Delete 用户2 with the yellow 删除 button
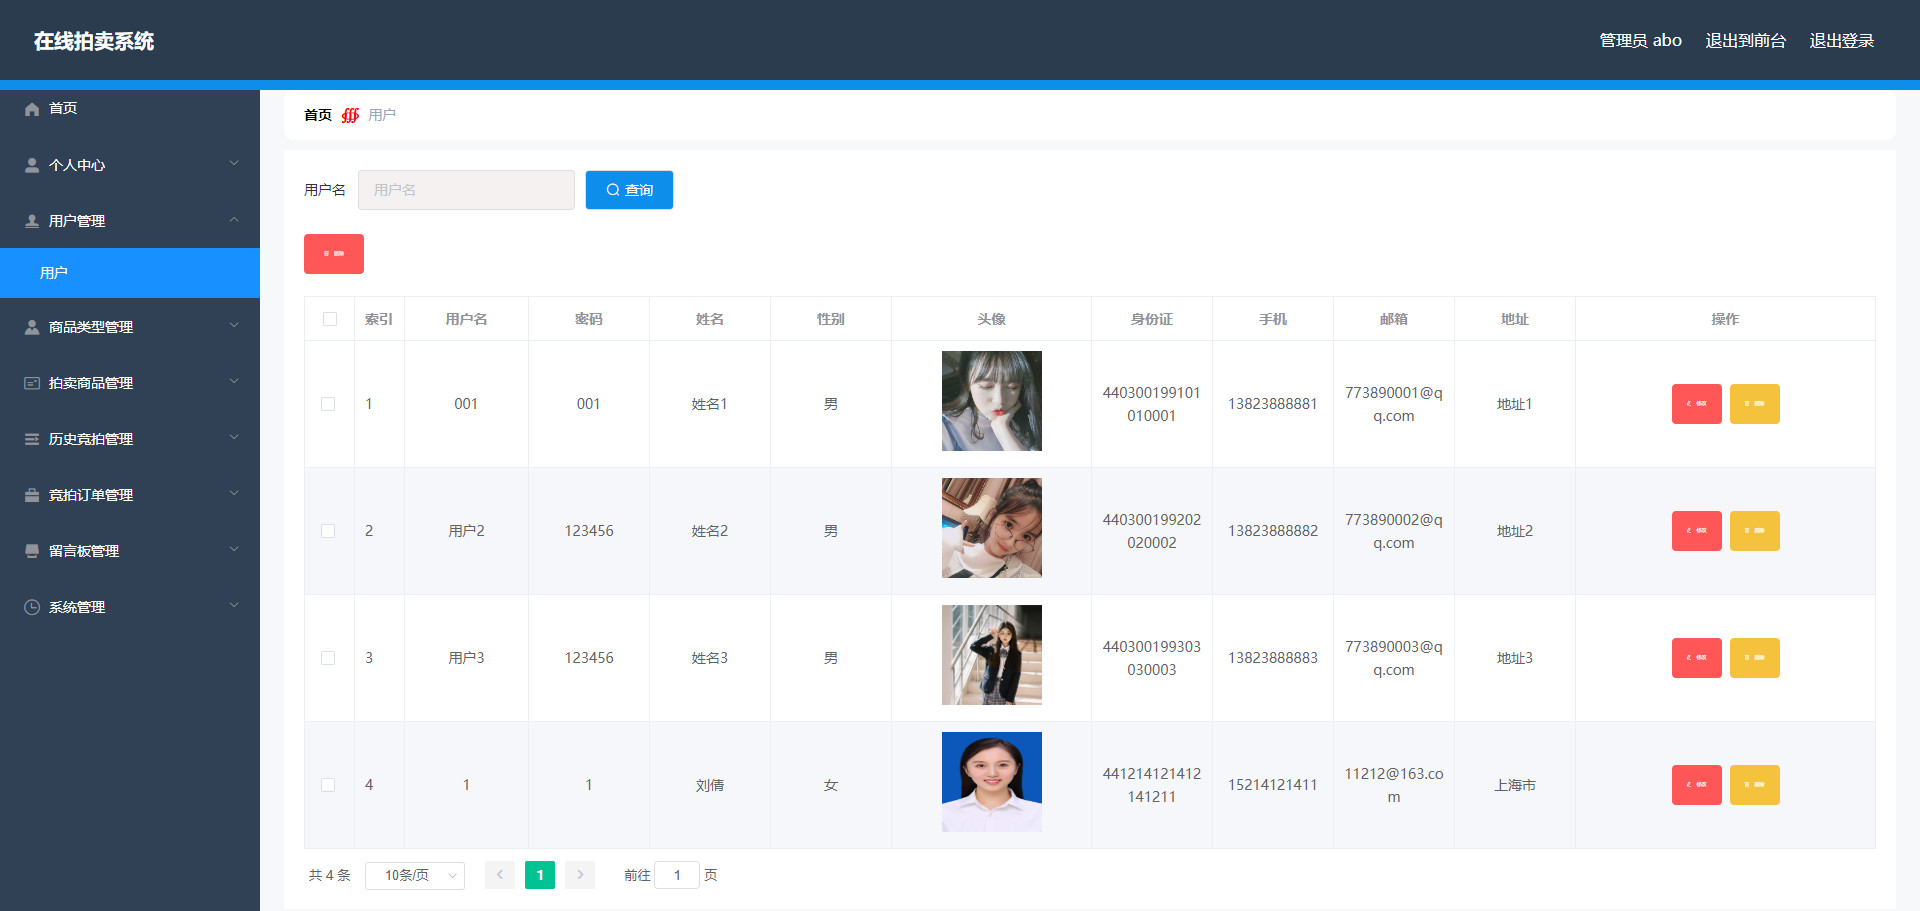 point(1755,531)
